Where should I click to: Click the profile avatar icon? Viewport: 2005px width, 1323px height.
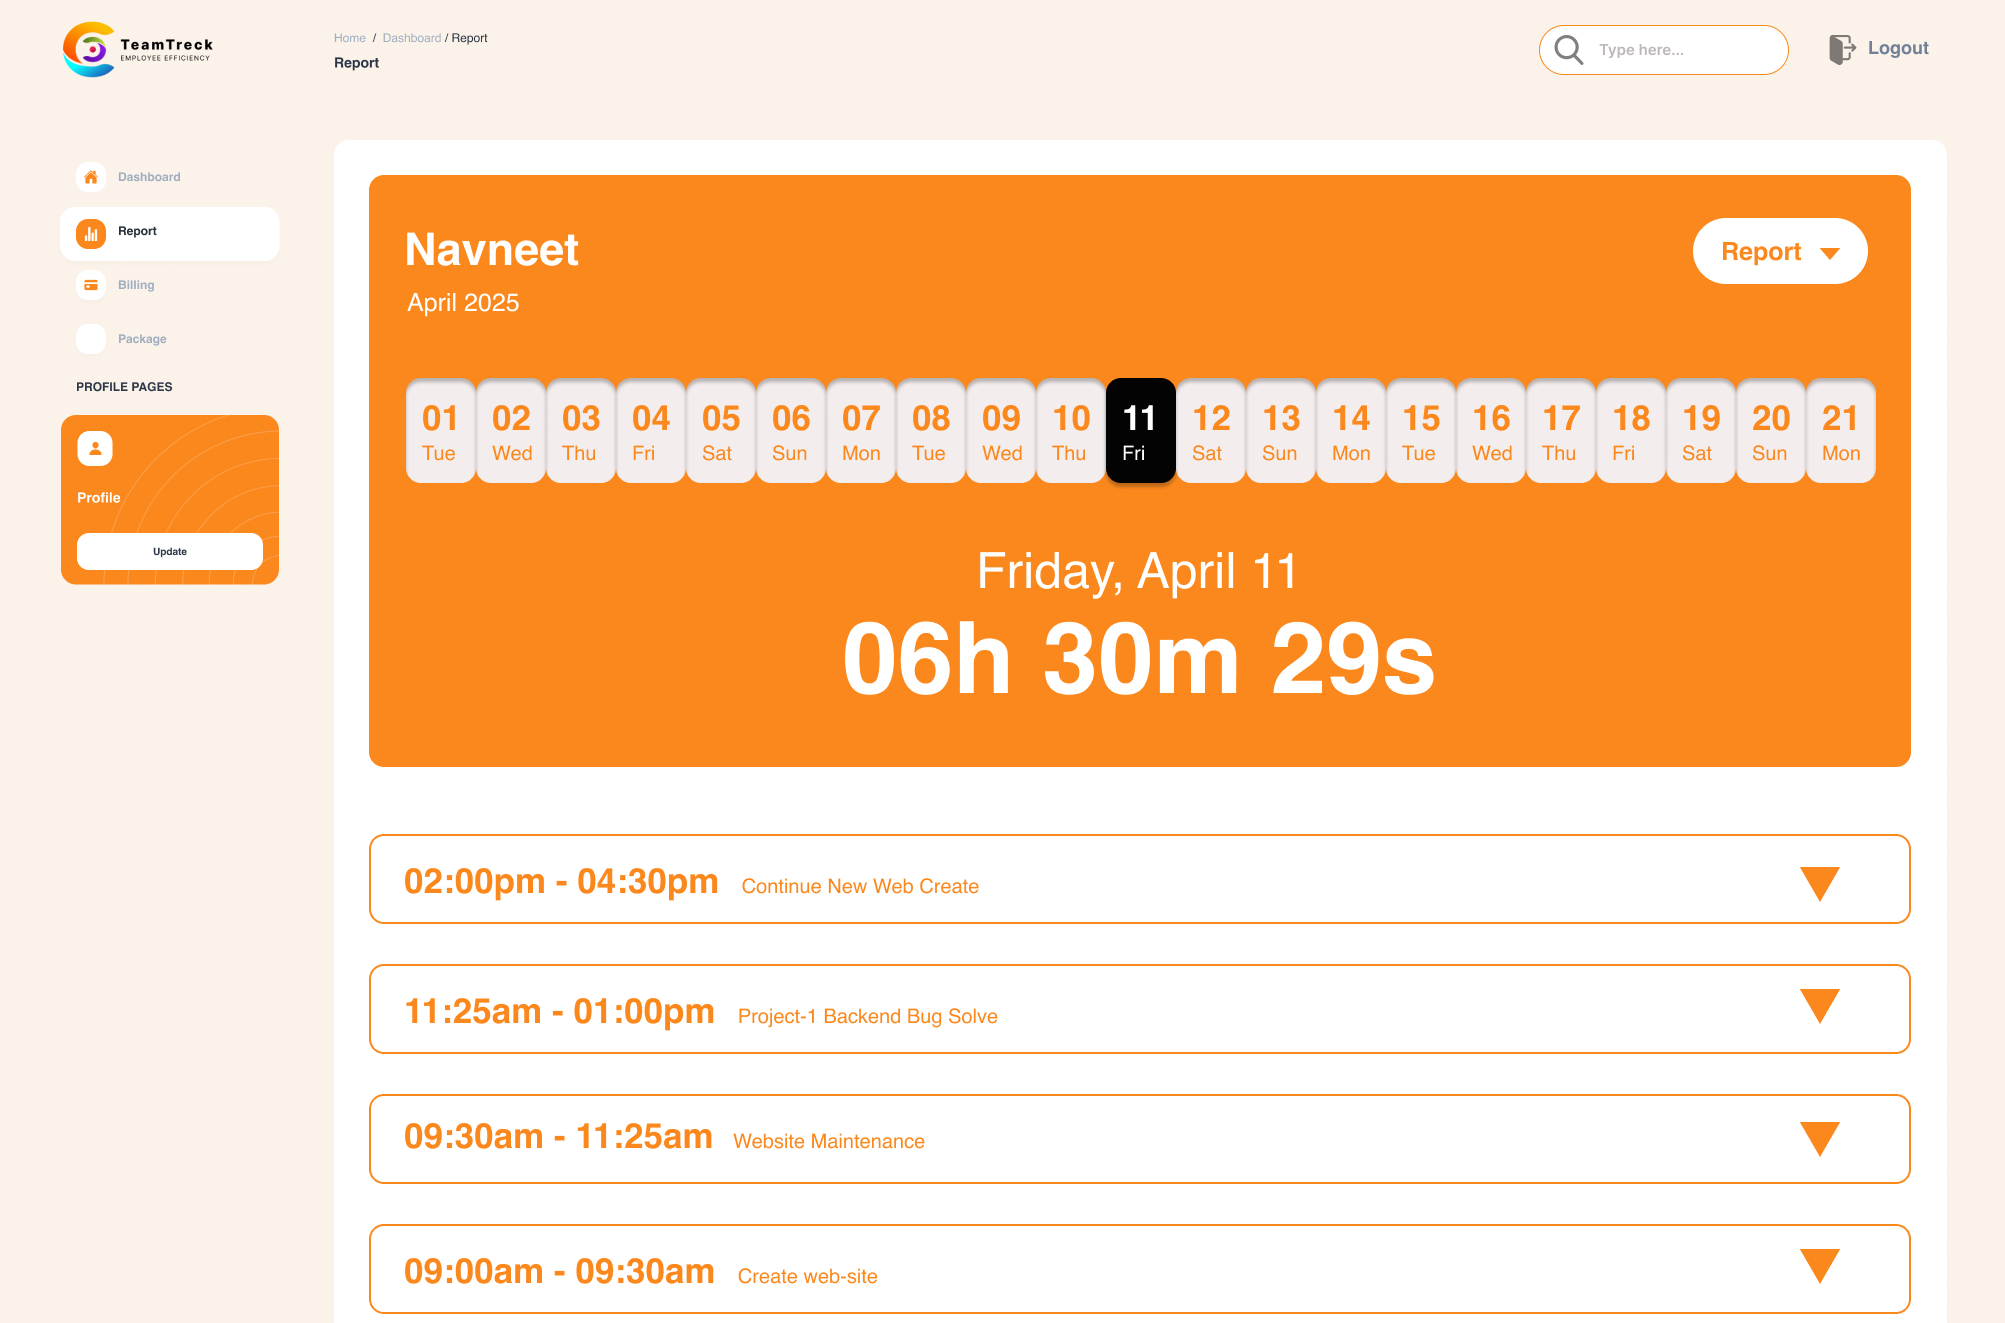pyautogui.click(x=95, y=449)
